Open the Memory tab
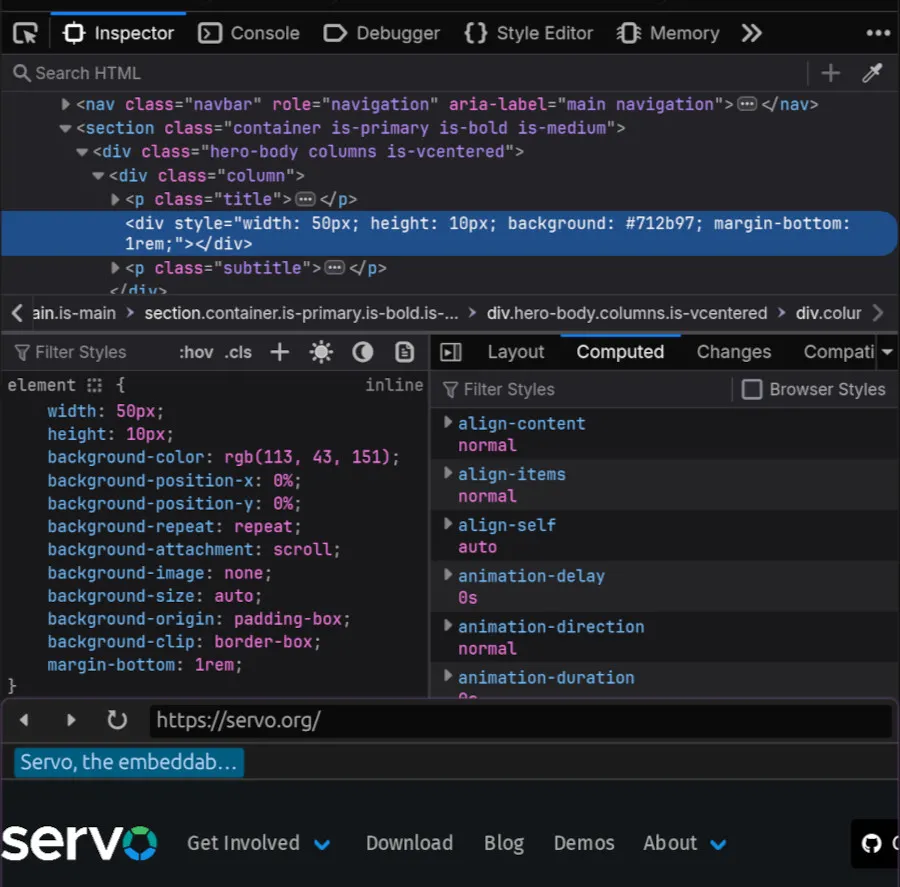Image resolution: width=900 pixels, height=887 pixels. [668, 33]
